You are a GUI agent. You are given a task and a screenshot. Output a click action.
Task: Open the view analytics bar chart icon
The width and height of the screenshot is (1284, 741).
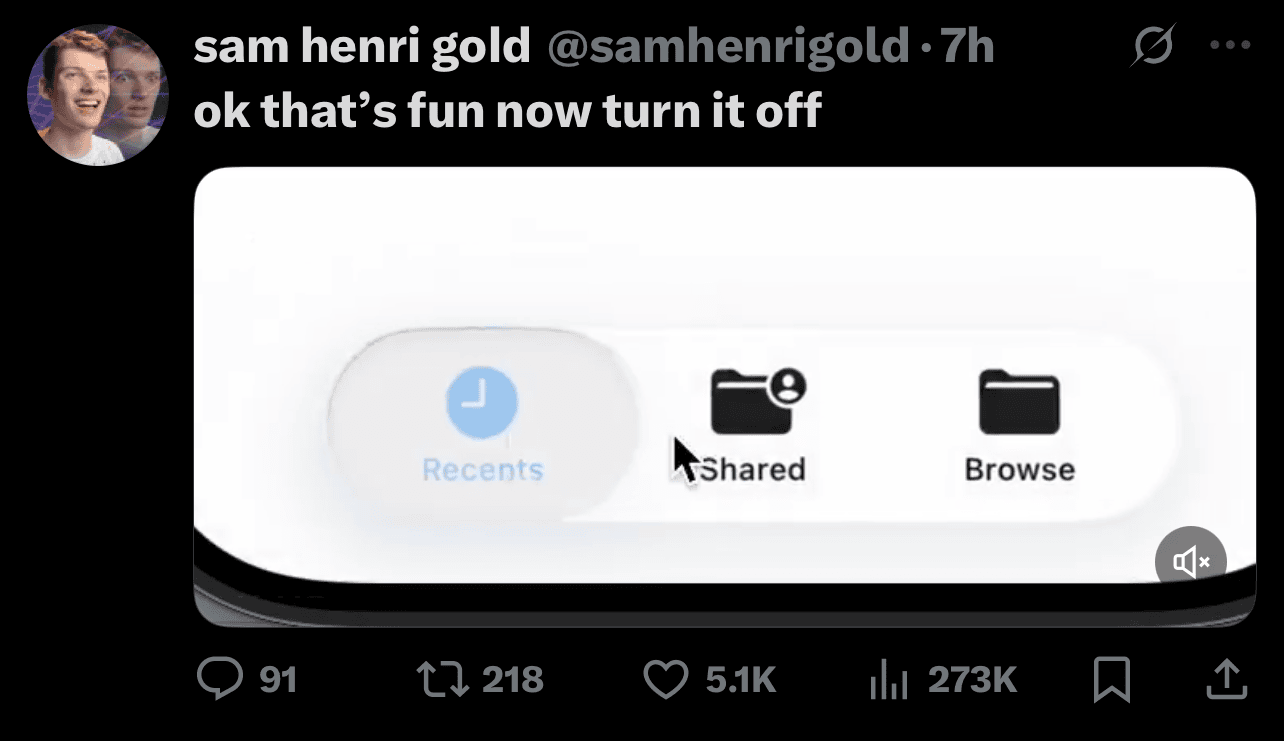pyautogui.click(x=889, y=678)
